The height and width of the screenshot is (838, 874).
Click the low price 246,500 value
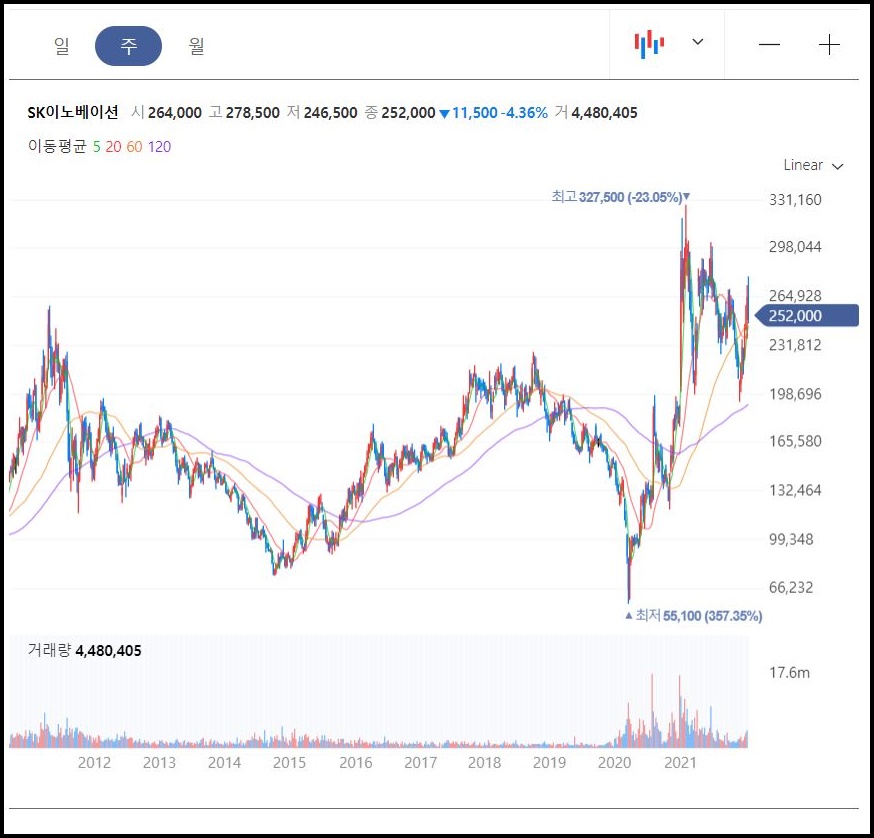click(331, 113)
